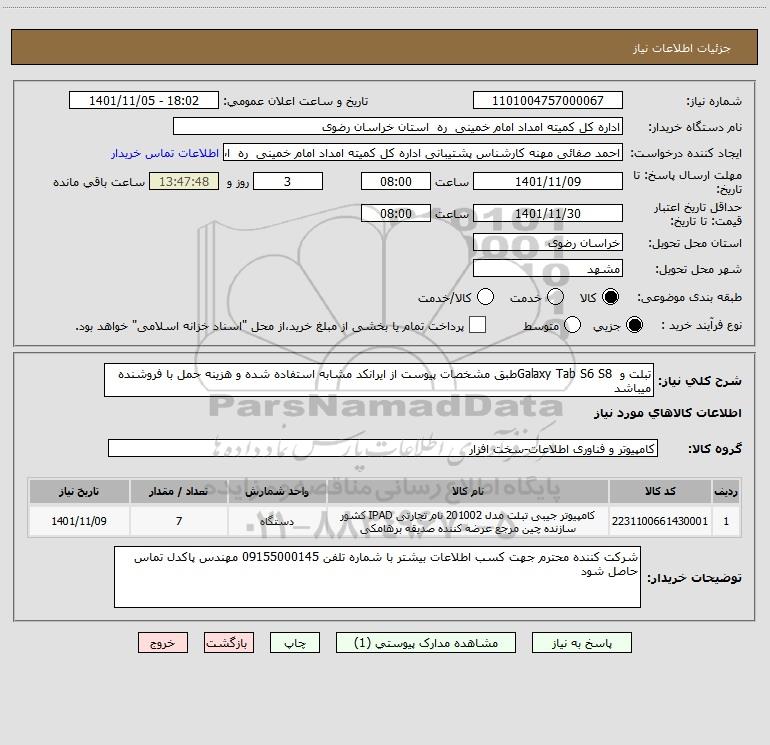The height and width of the screenshot is (745, 770).
Task: Click the پاسخ به نیاز button
Action: pos(582,643)
